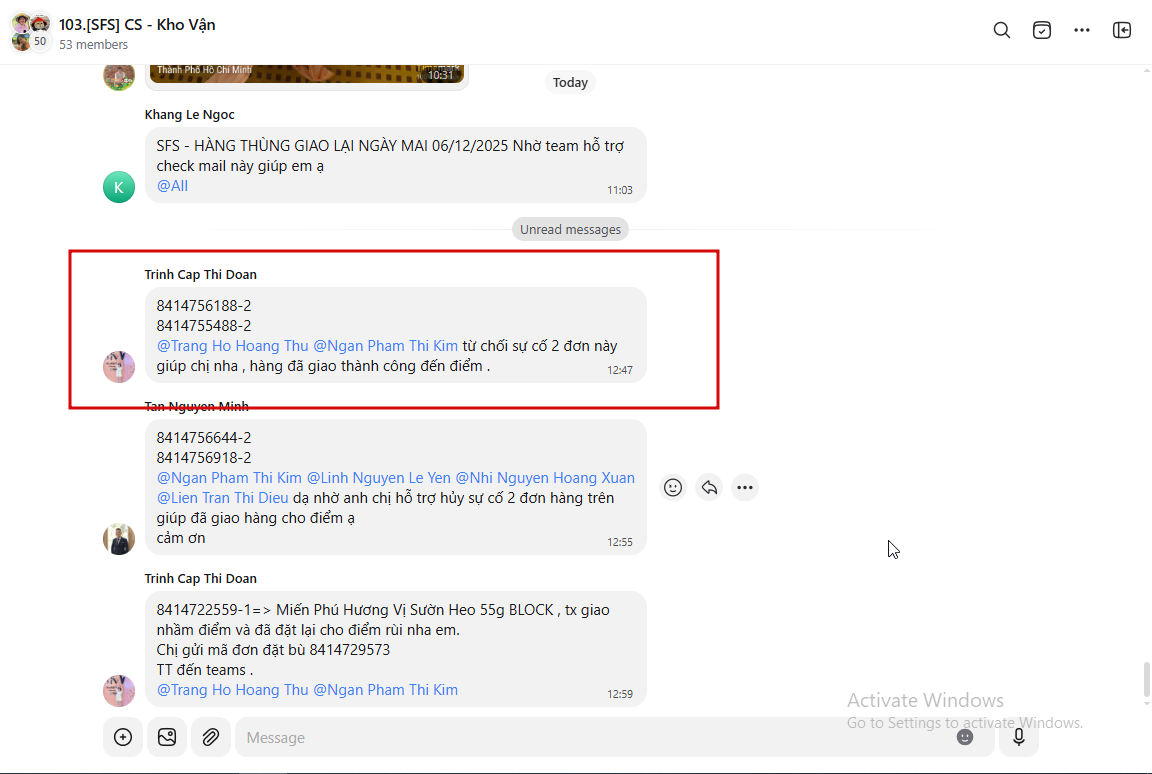1152x774 pixels.
Task: Click the 12:59 timestamp
Action: click(619, 694)
